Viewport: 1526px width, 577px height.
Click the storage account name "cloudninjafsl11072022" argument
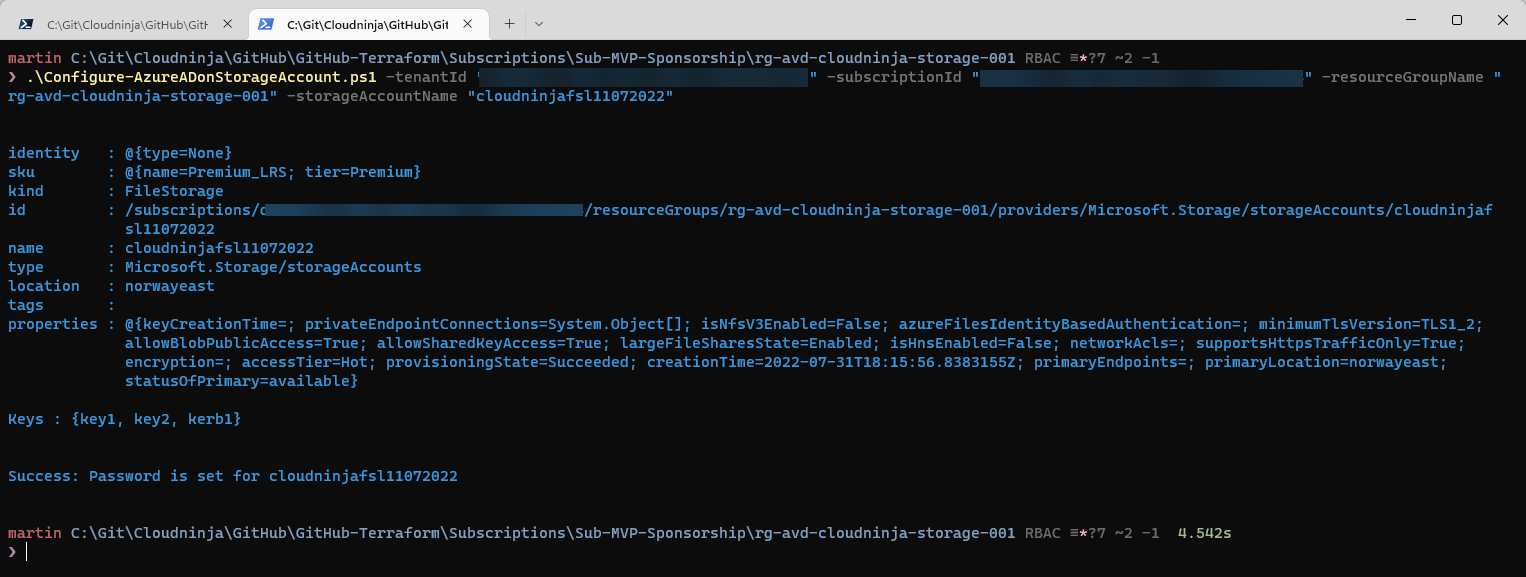click(x=570, y=96)
